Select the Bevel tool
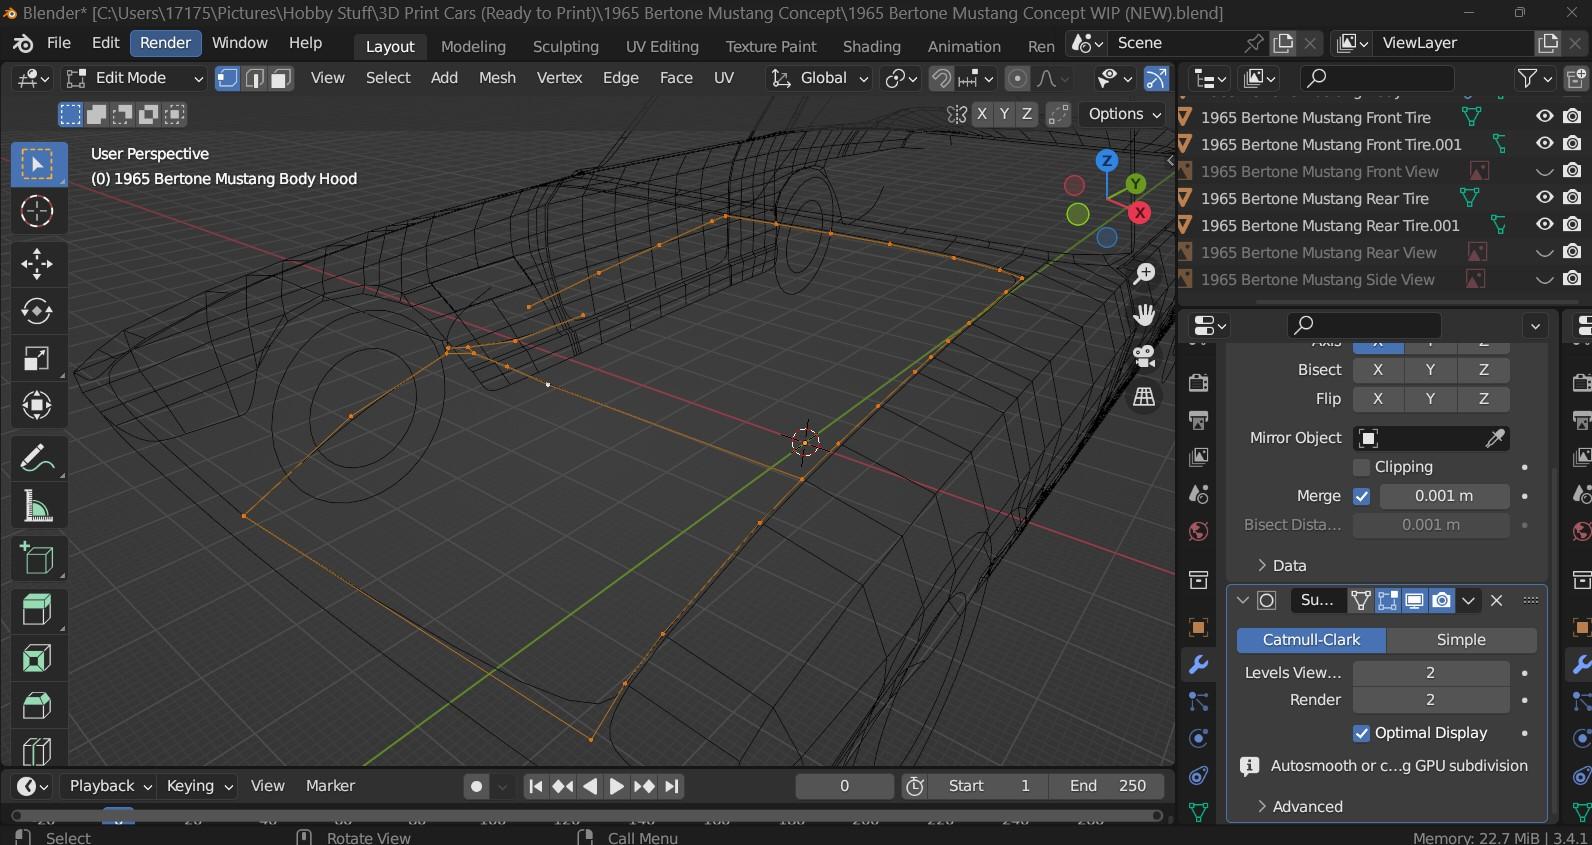1592x845 pixels. pyautogui.click(x=38, y=705)
